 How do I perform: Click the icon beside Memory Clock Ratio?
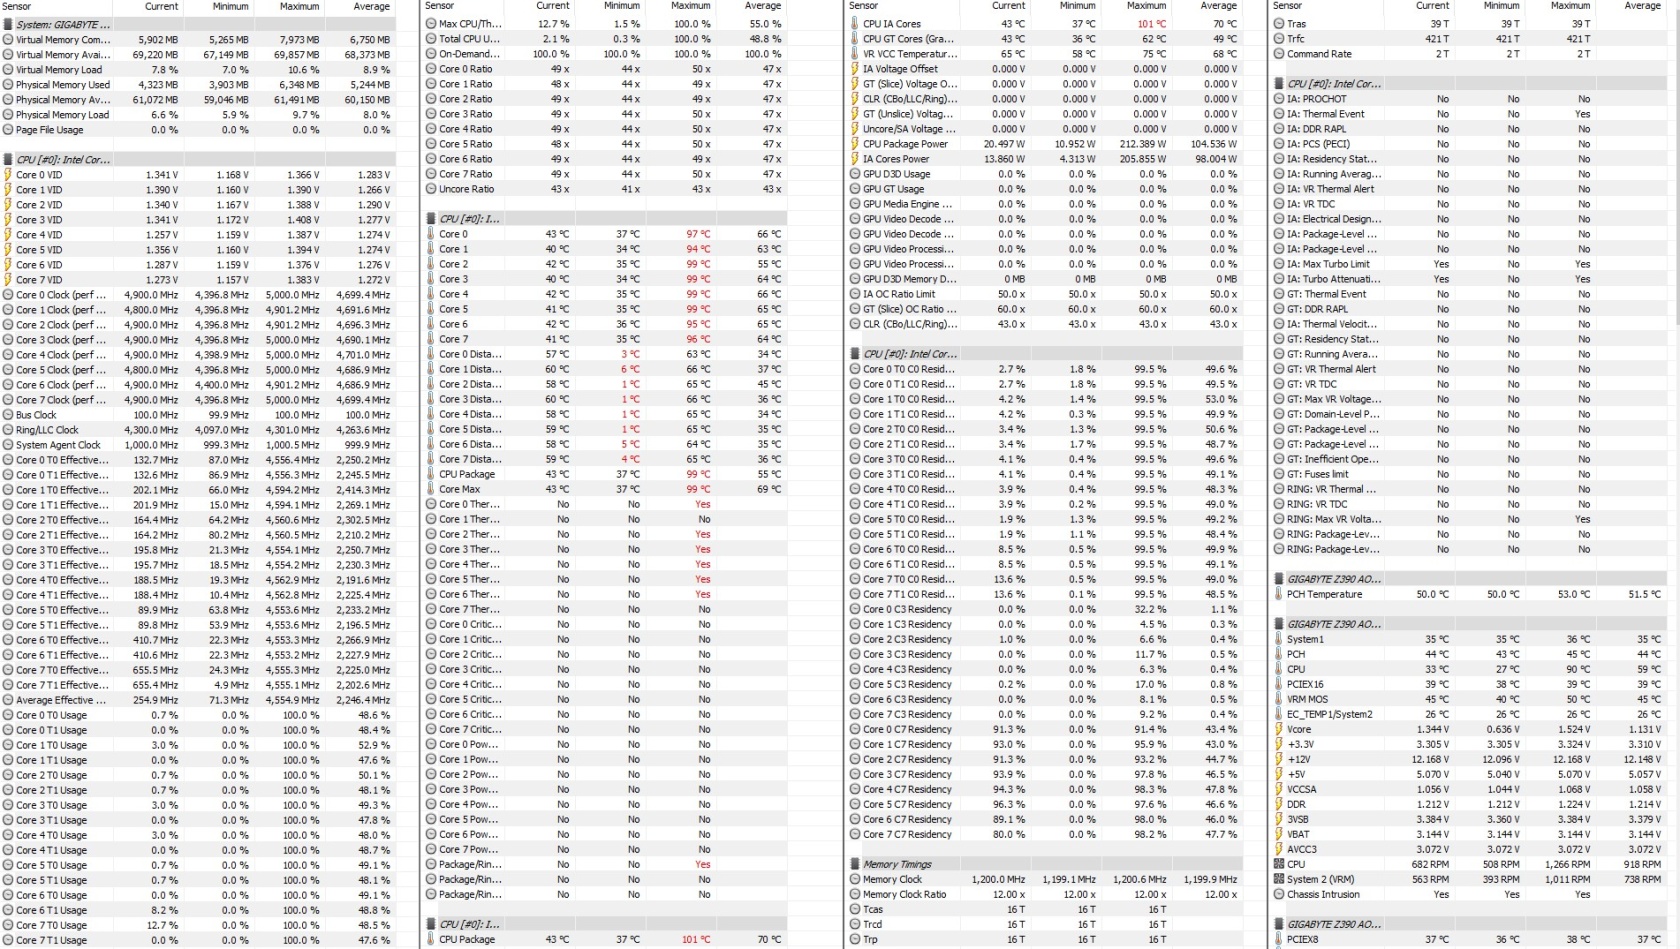click(x=855, y=894)
